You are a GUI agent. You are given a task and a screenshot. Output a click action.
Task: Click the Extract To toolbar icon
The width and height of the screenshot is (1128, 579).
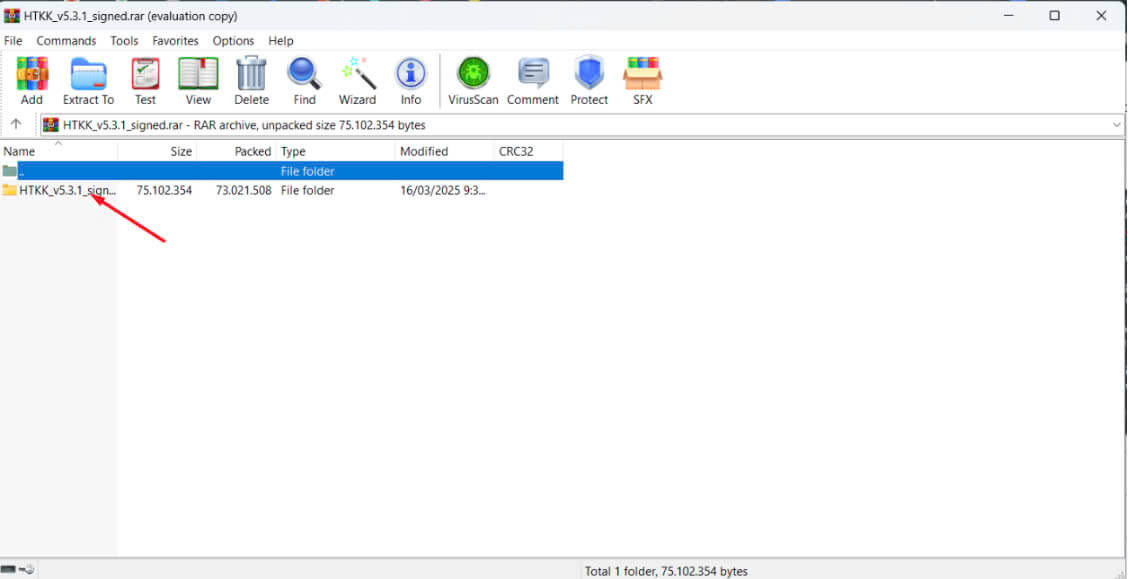[x=88, y=74]
